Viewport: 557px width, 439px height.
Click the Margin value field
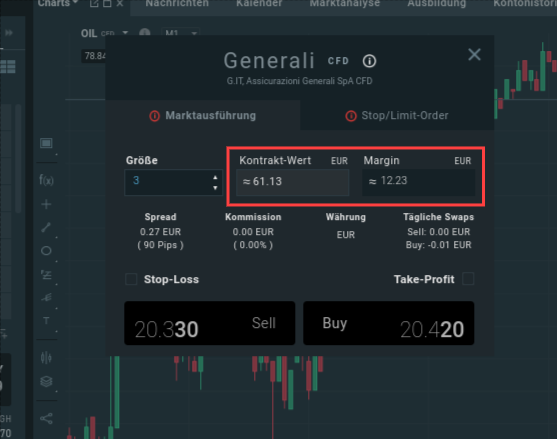pyautogui.click(x=418, y=182)
